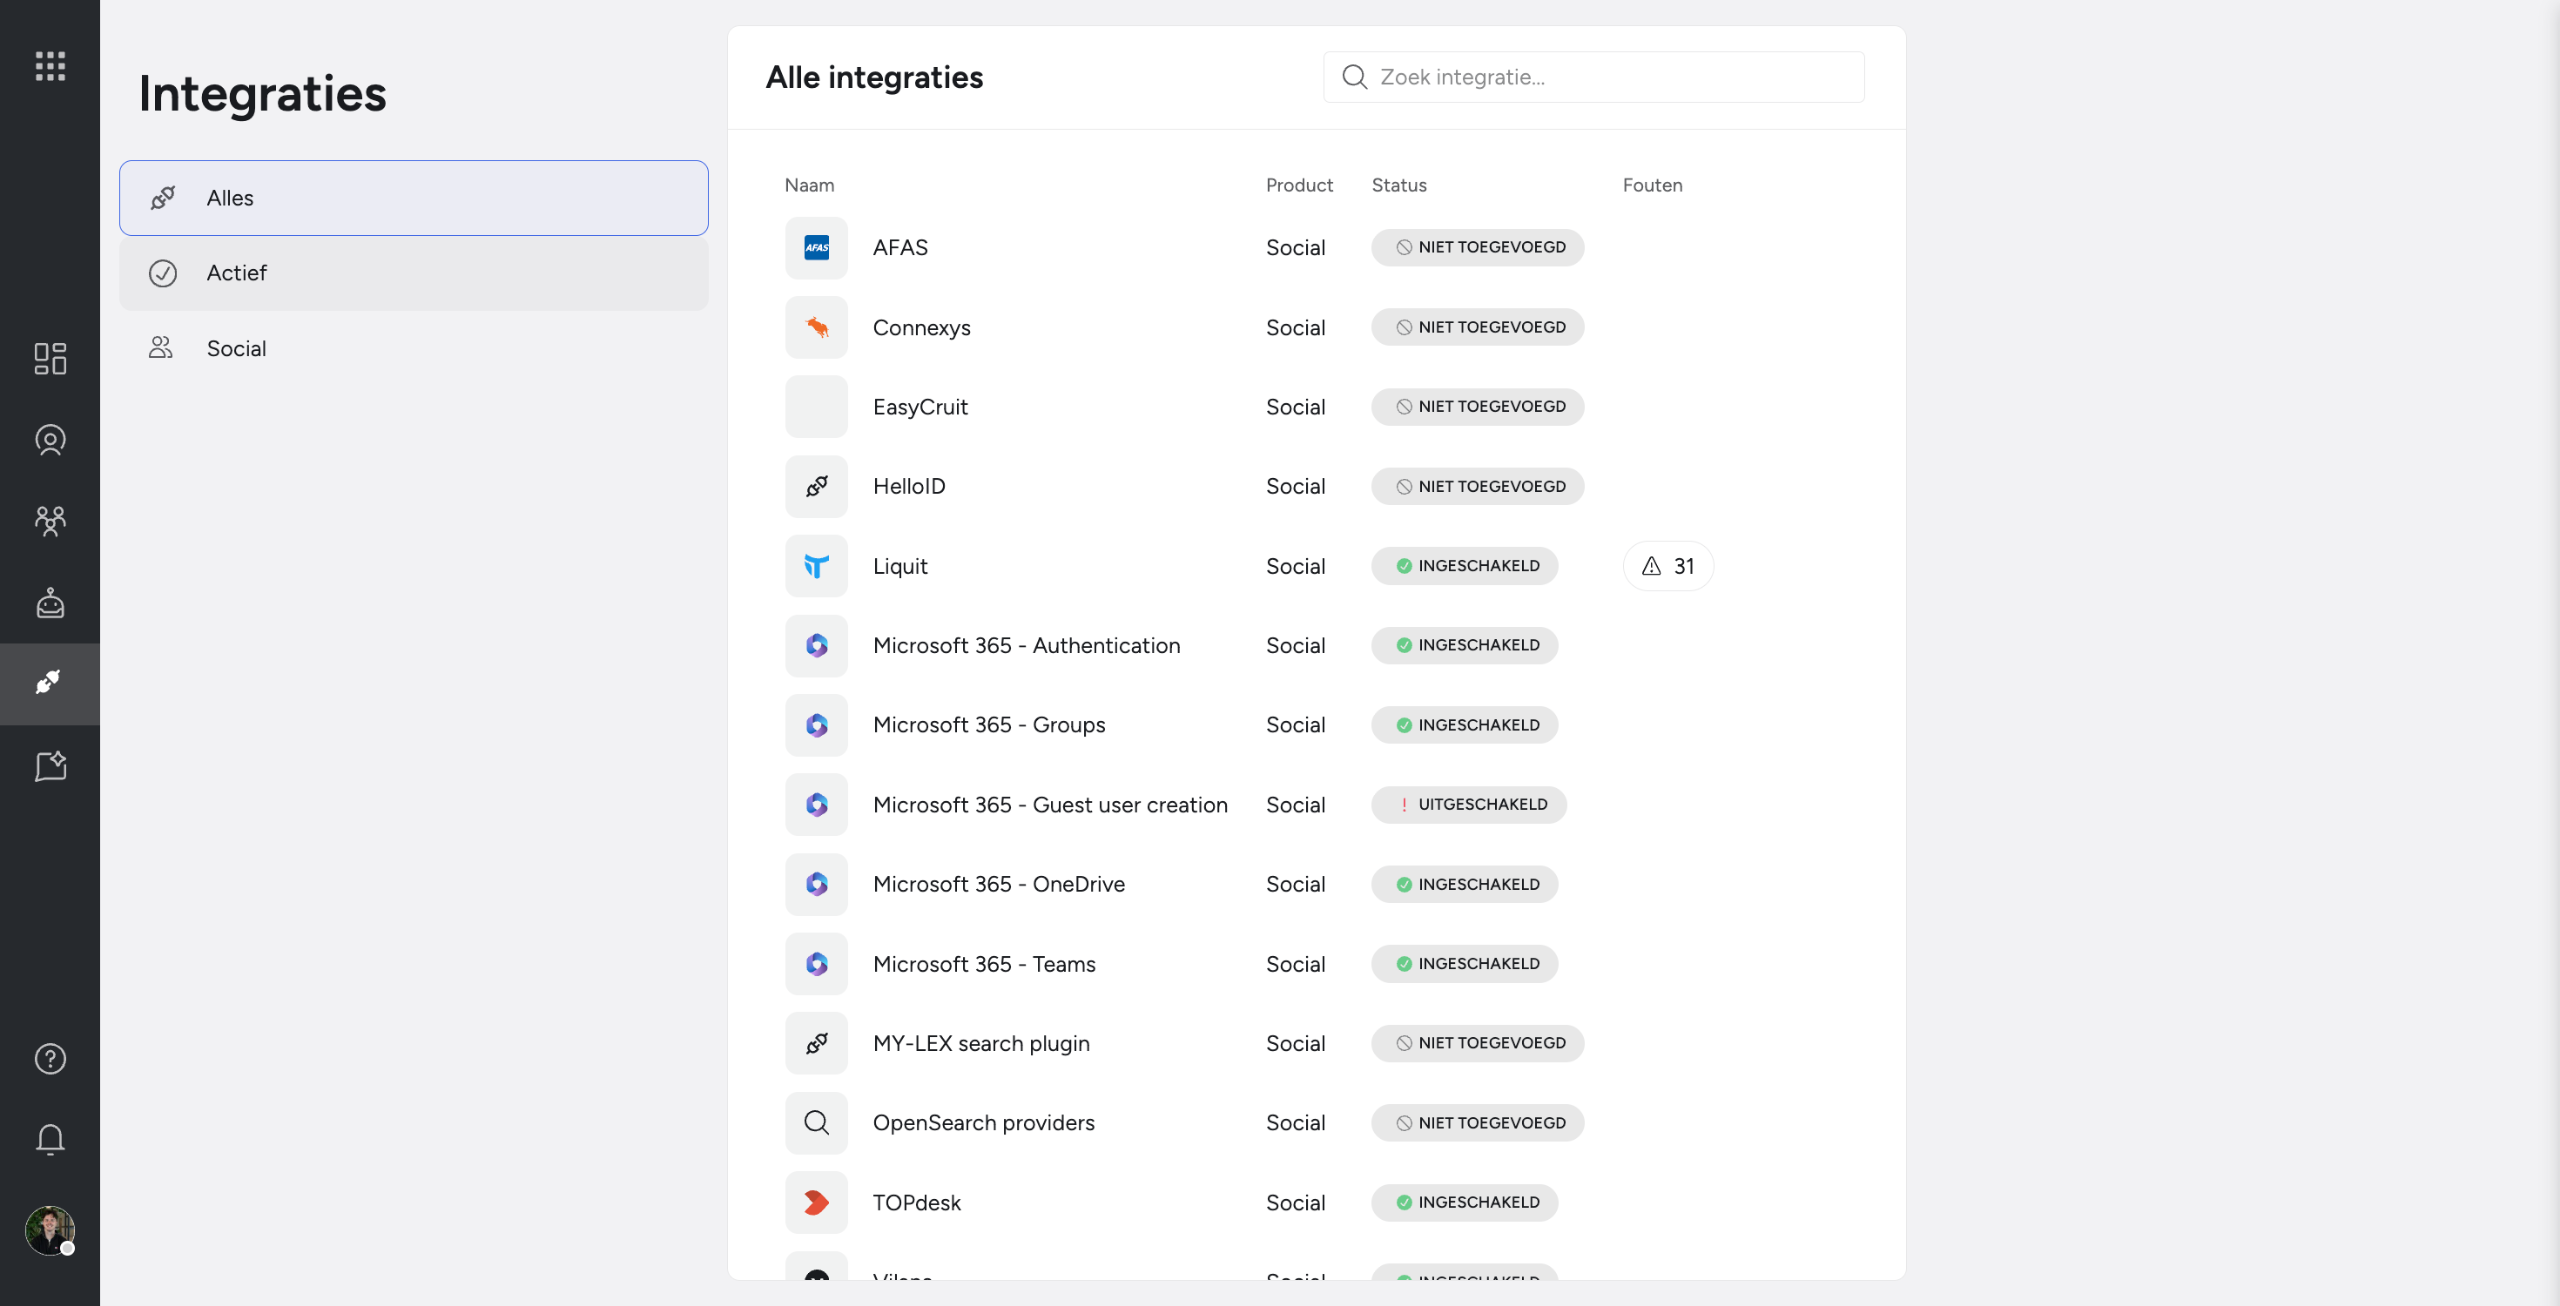Click the OpenSearch providers magnifier icon
The height and width of the screenshot is (1306, 2560).
816,1123
